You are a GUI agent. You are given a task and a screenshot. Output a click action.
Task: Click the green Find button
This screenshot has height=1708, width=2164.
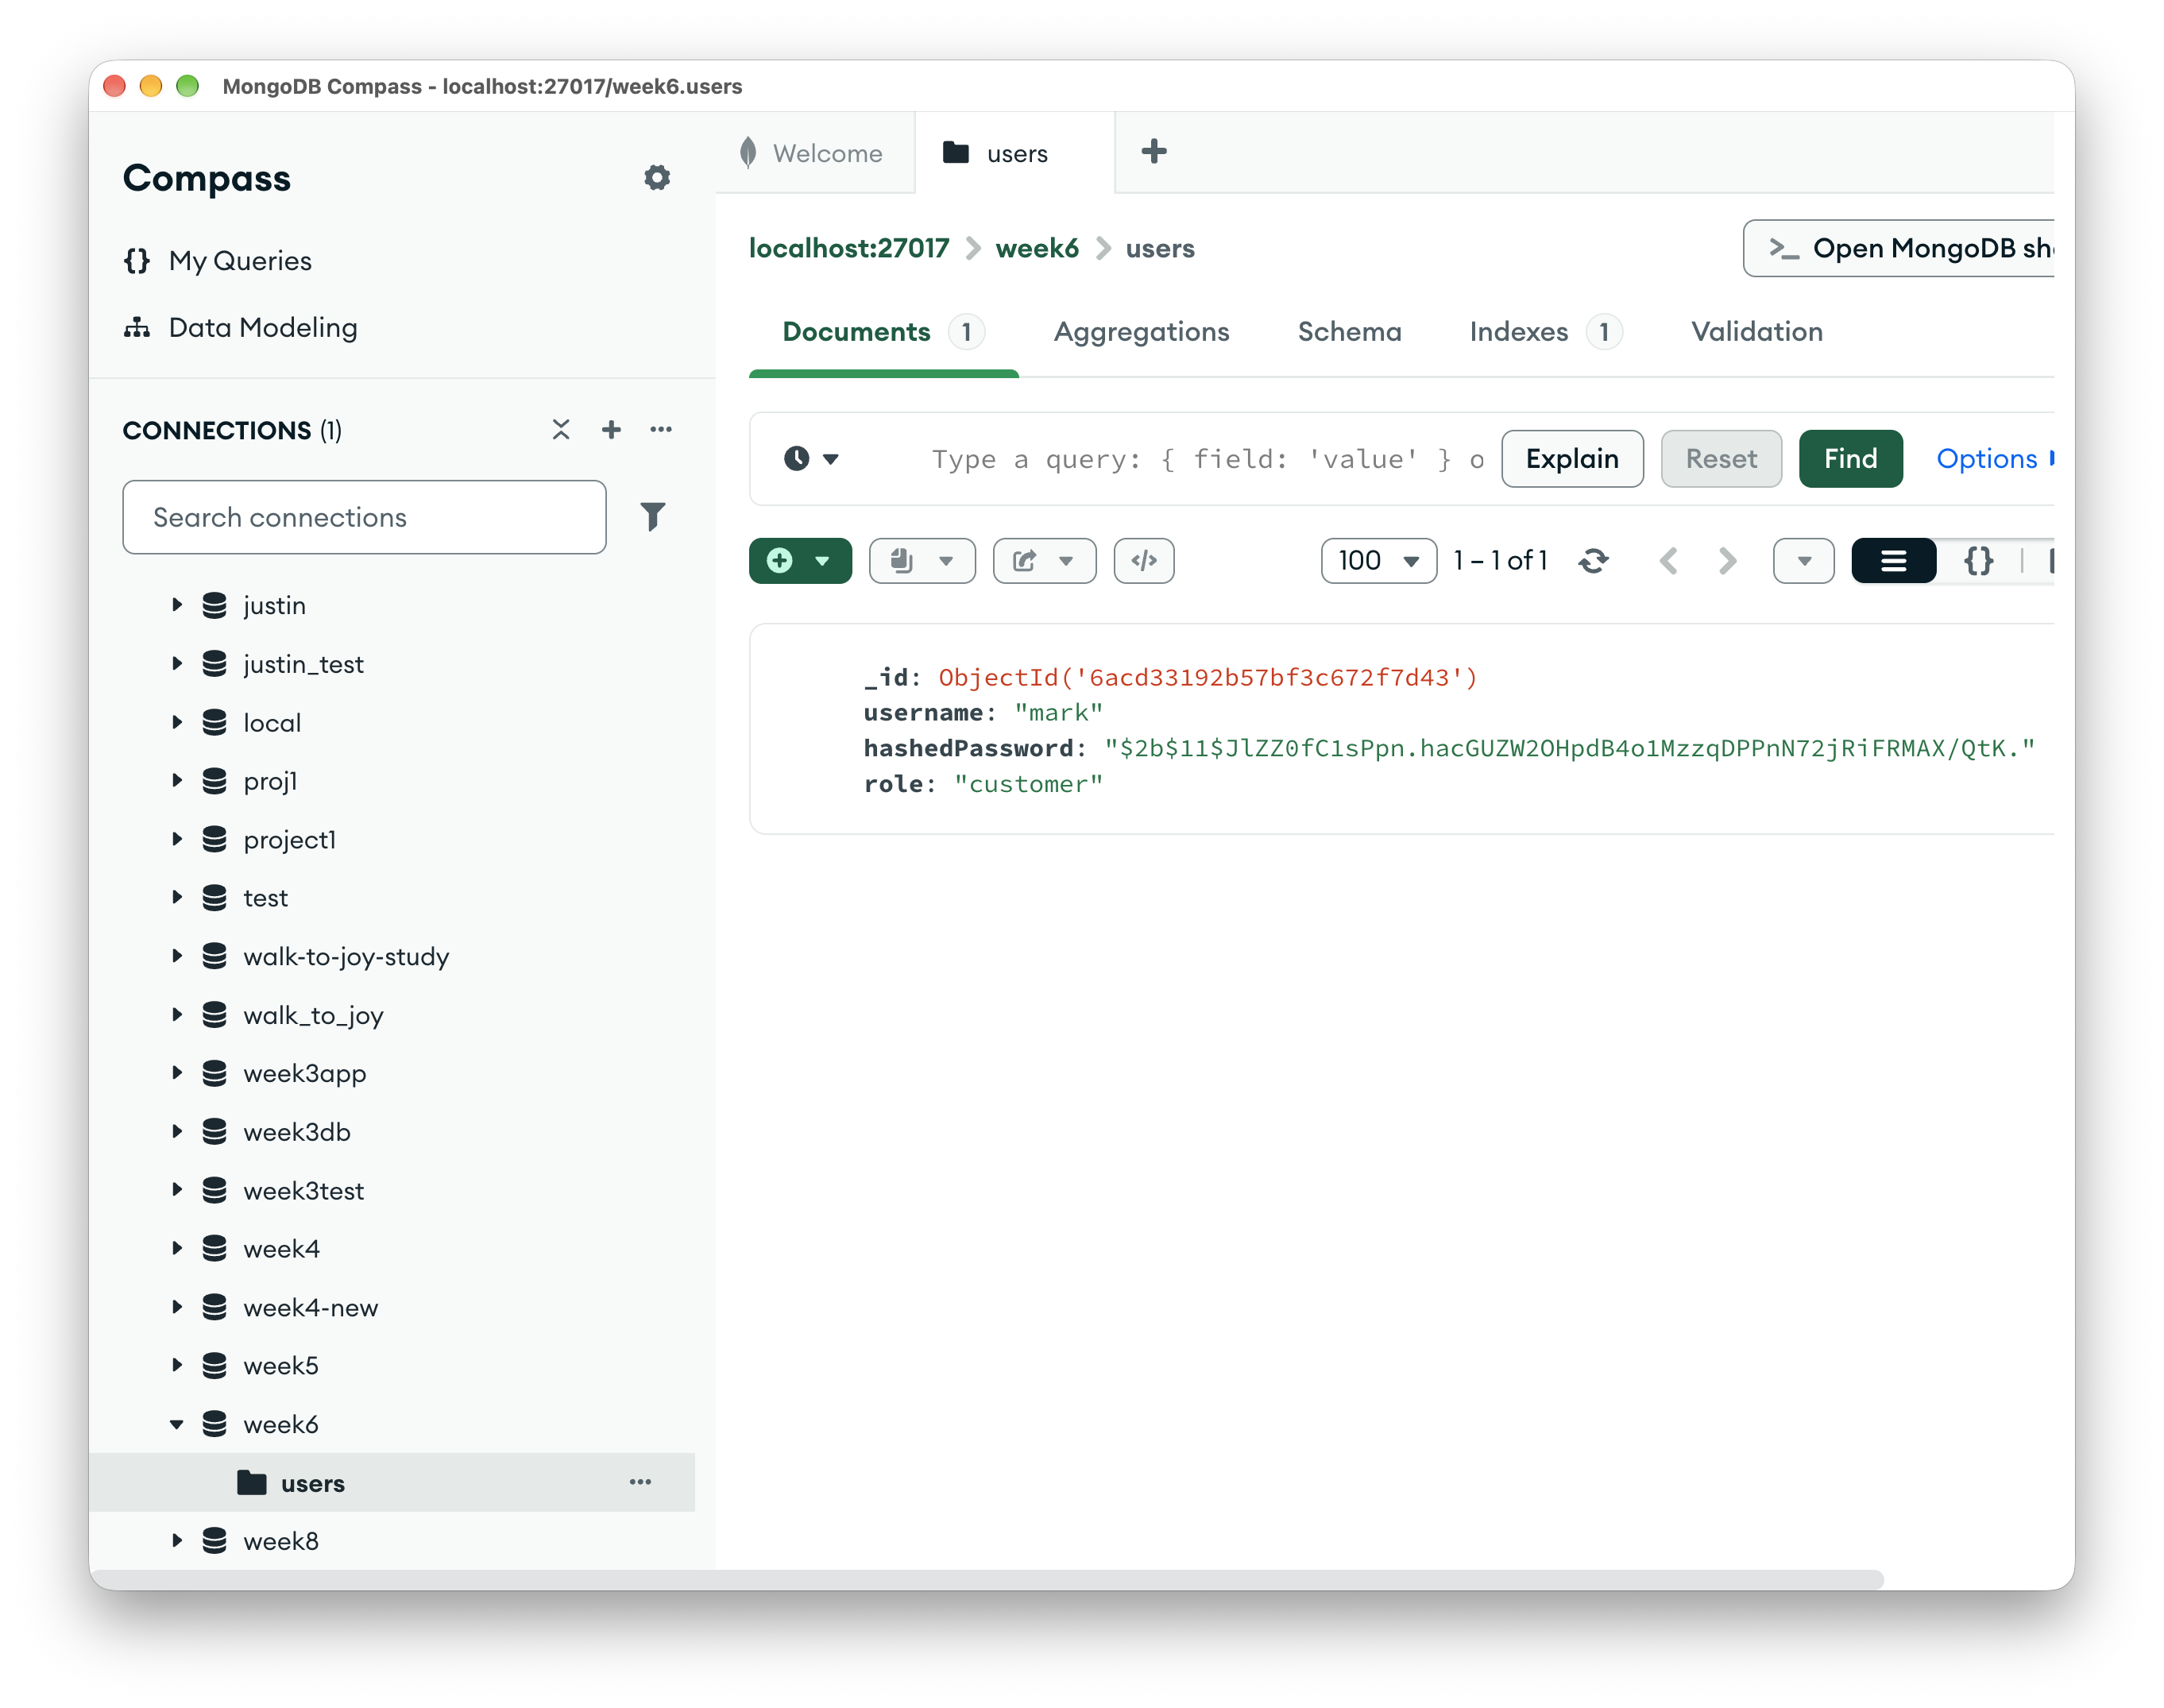(x=1850, y=459)
